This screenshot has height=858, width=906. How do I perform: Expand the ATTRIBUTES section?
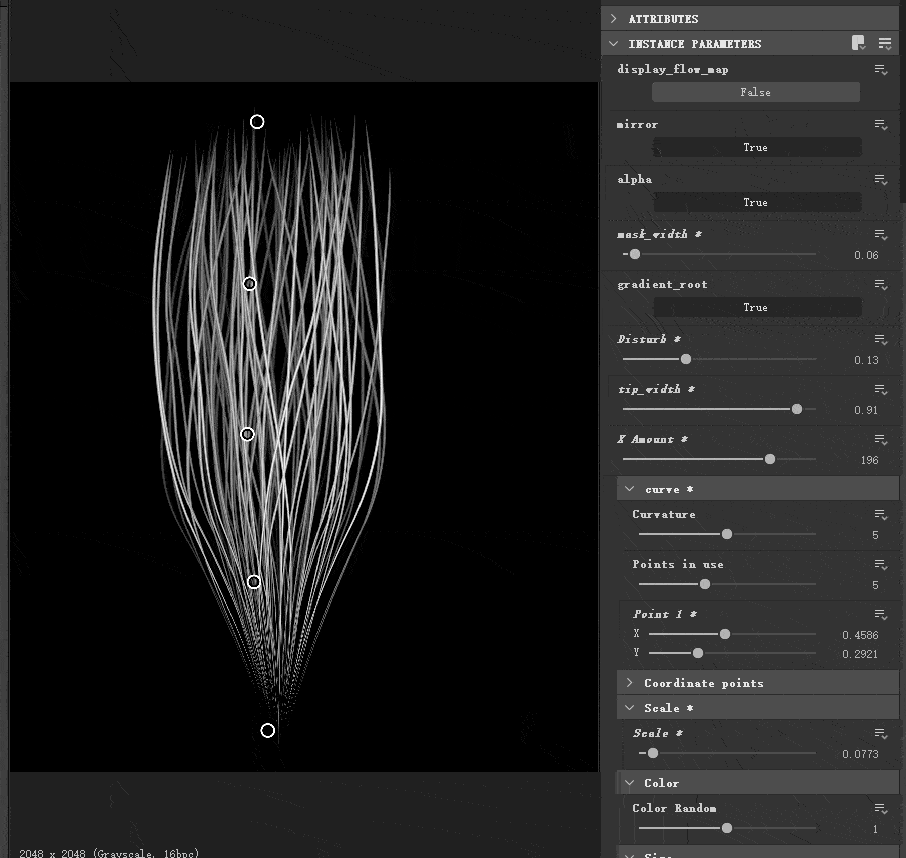614,18
